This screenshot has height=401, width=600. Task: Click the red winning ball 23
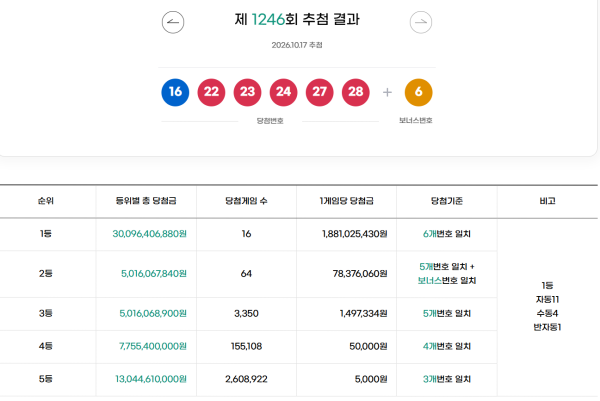248,92
